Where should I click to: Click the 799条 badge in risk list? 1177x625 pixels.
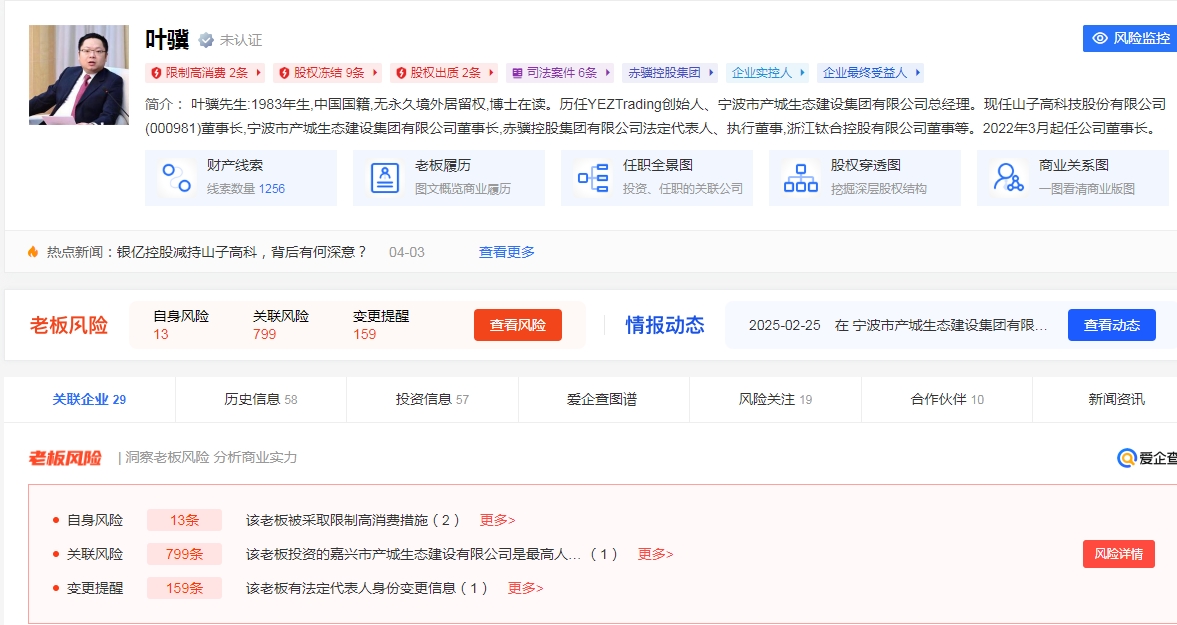(x=185, y=554)
